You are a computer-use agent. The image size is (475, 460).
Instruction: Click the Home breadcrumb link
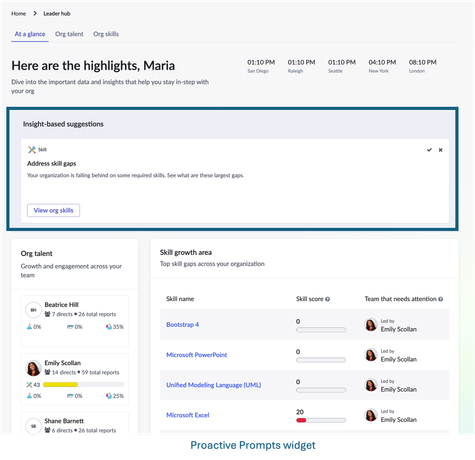18,13
